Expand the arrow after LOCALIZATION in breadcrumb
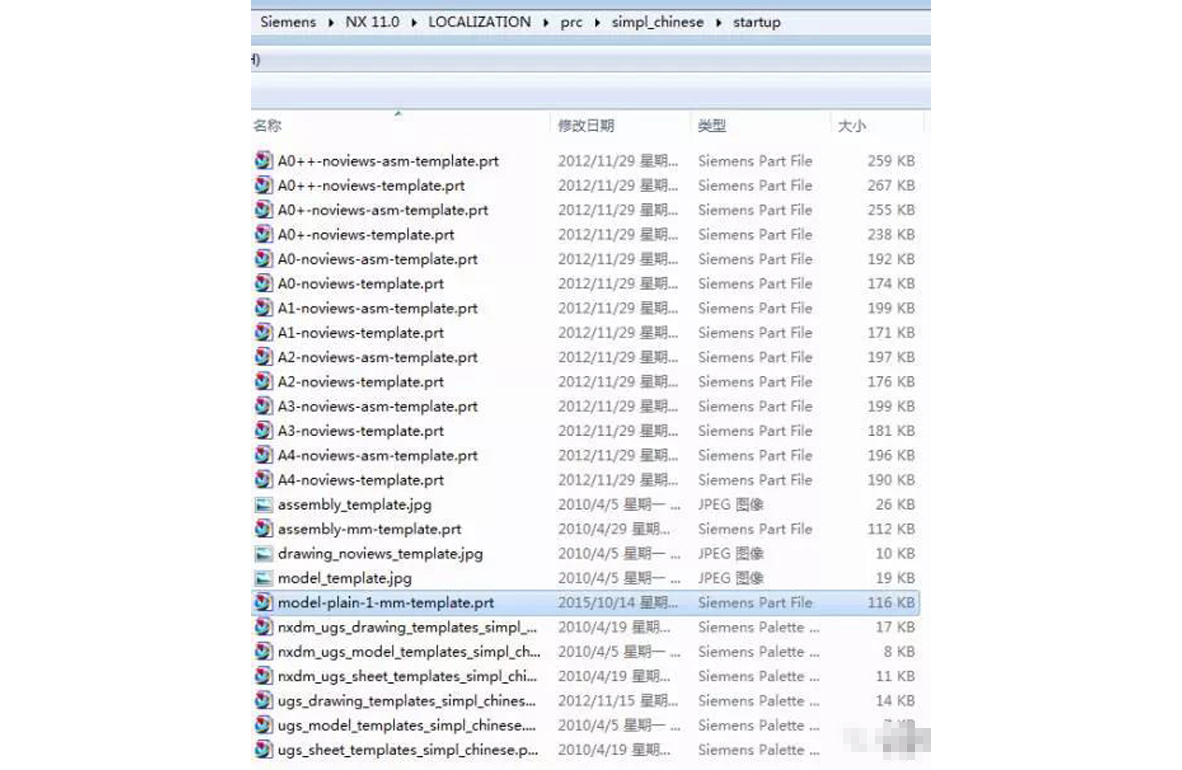Viewport: 1182px width, 770px height. [546, 22]
